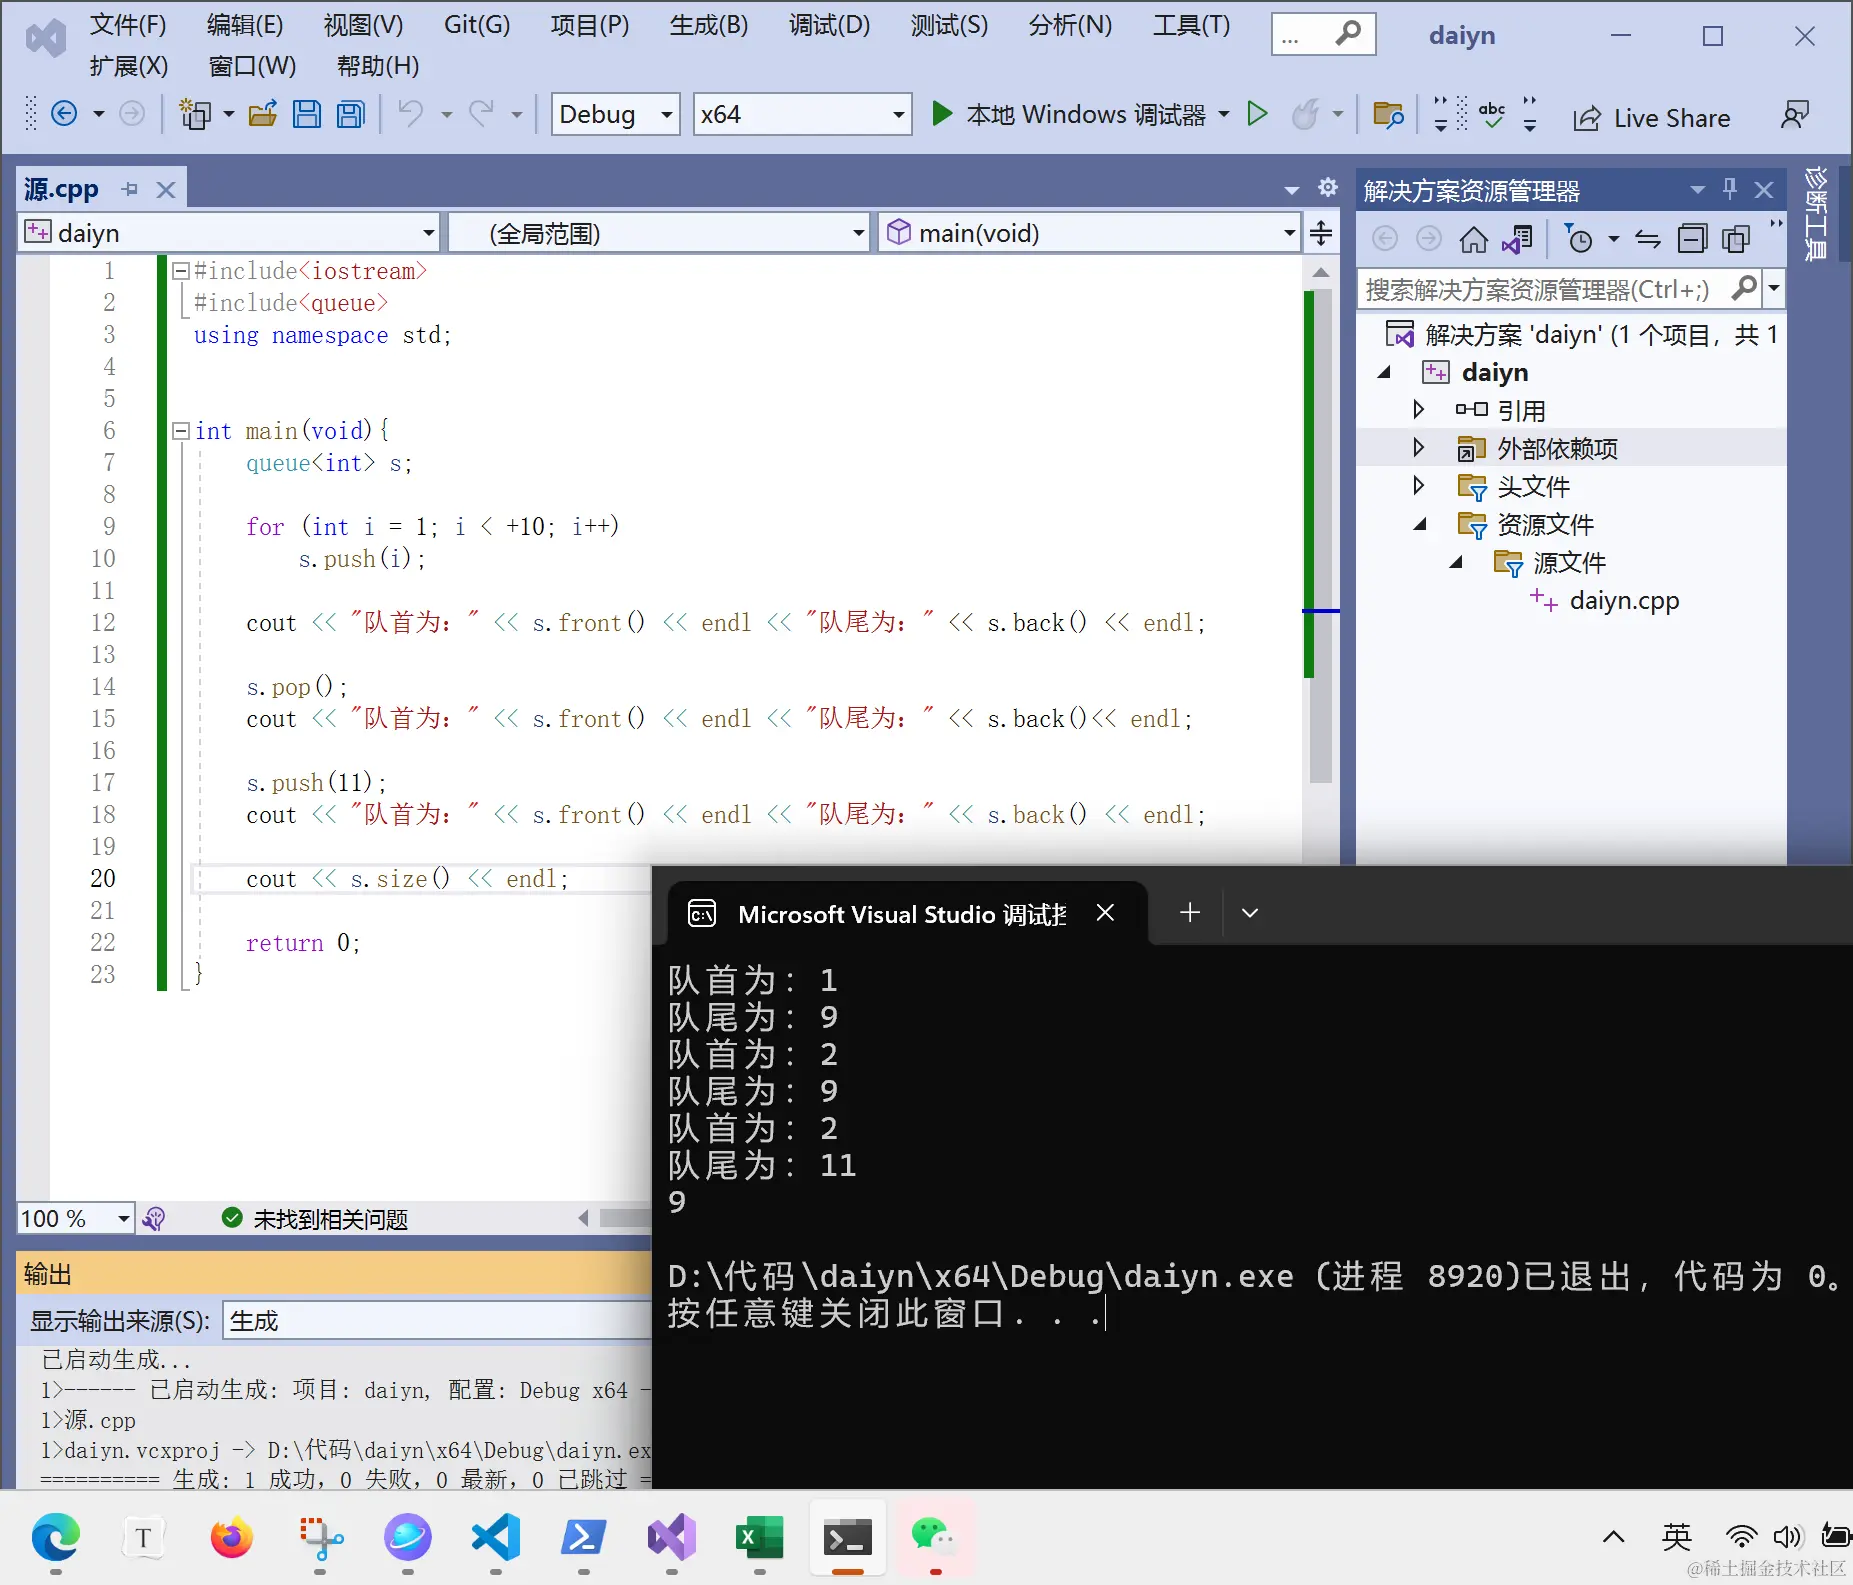Add a new tab in the console window

point(1190,912)
